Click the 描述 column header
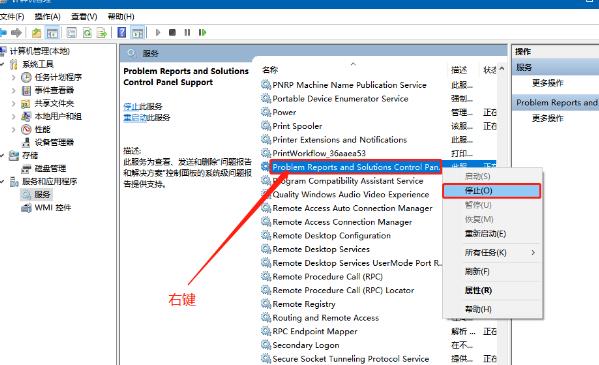Screen dimensions: 599x365 tap(459, 70)
